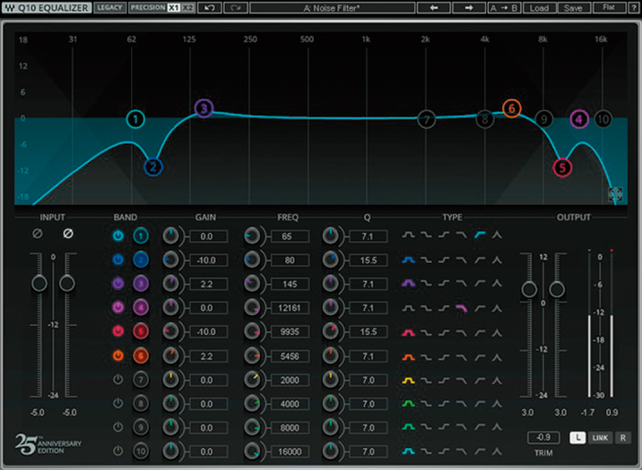Screen dimensions: 642x470
Task: Select node 2 on the EQ graph
Action: pyautogui.click(x=153, y=167)
